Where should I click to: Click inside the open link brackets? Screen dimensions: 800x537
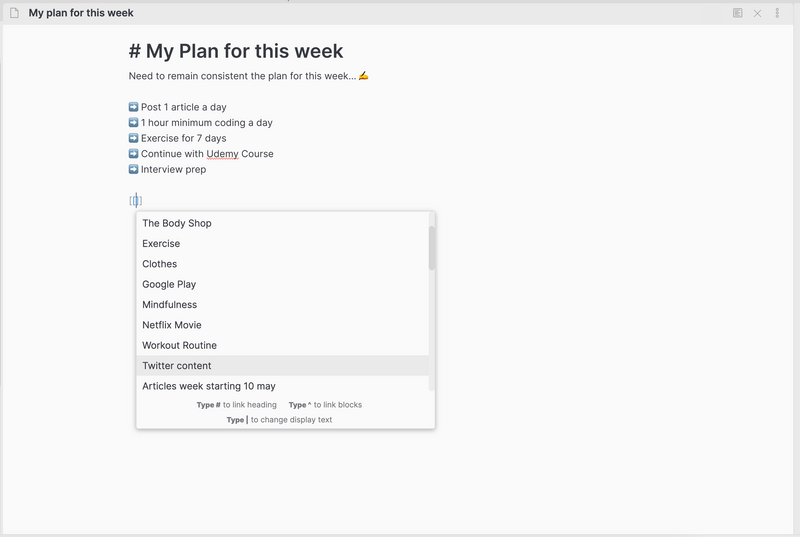[x=136, y=200]
